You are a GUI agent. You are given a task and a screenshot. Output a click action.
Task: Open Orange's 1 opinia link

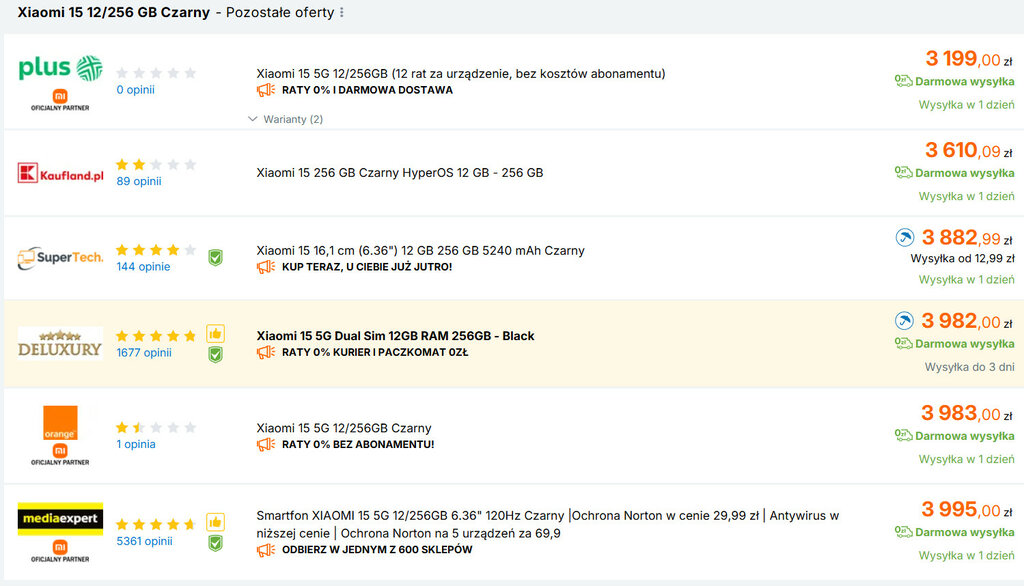point(136,444)
